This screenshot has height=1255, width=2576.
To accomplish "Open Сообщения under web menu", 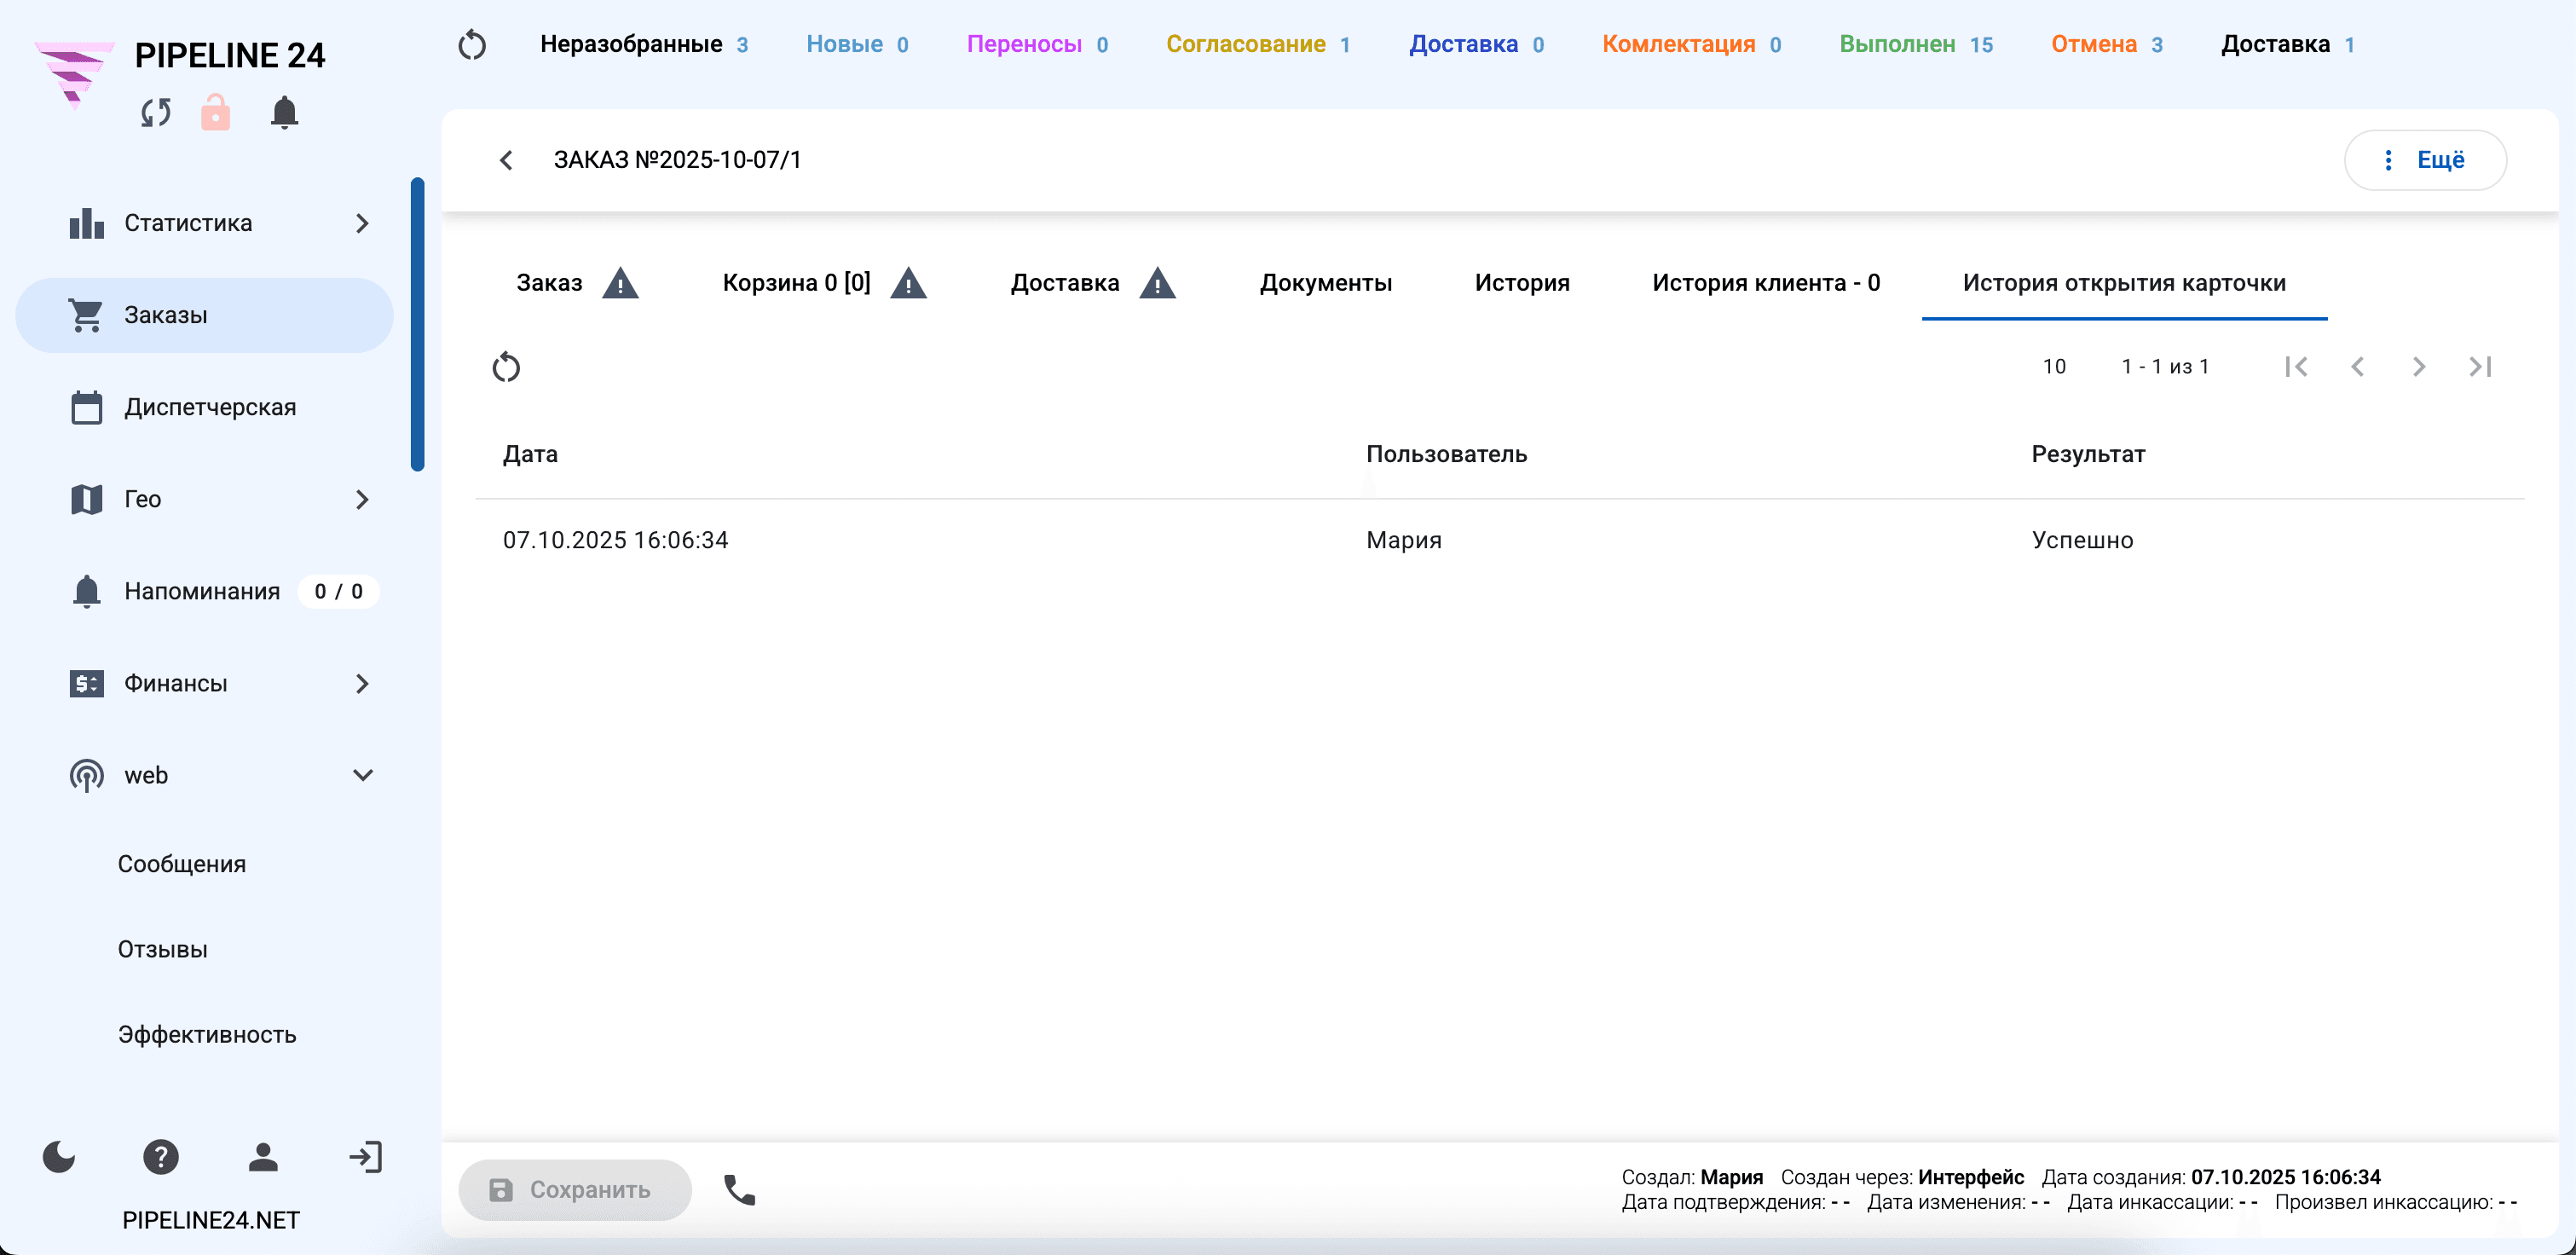I will tap(182, 864).
